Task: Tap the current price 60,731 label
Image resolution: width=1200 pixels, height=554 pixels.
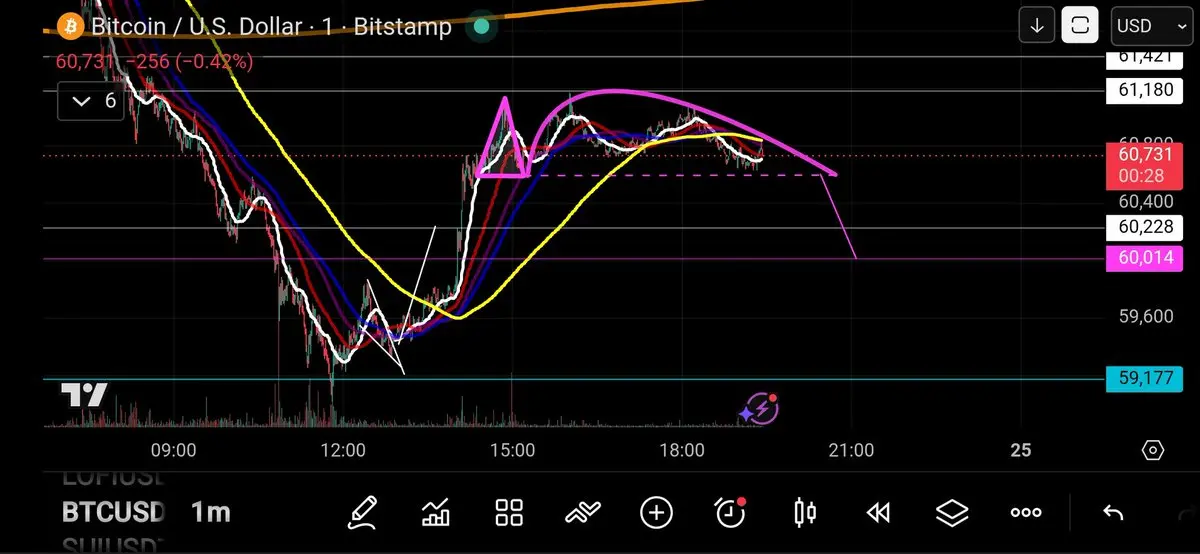Action: tap(1144, 165)
